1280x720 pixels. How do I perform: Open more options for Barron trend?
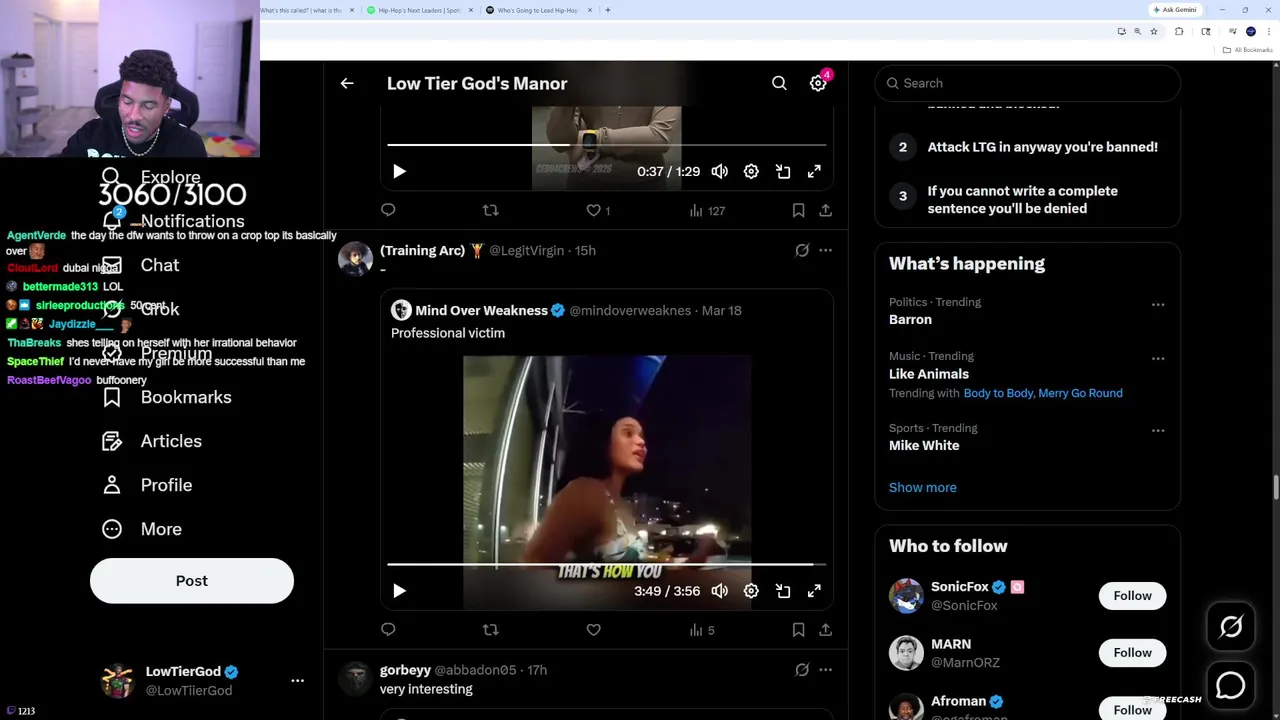pyautogui.click(x=1158, y=304)
